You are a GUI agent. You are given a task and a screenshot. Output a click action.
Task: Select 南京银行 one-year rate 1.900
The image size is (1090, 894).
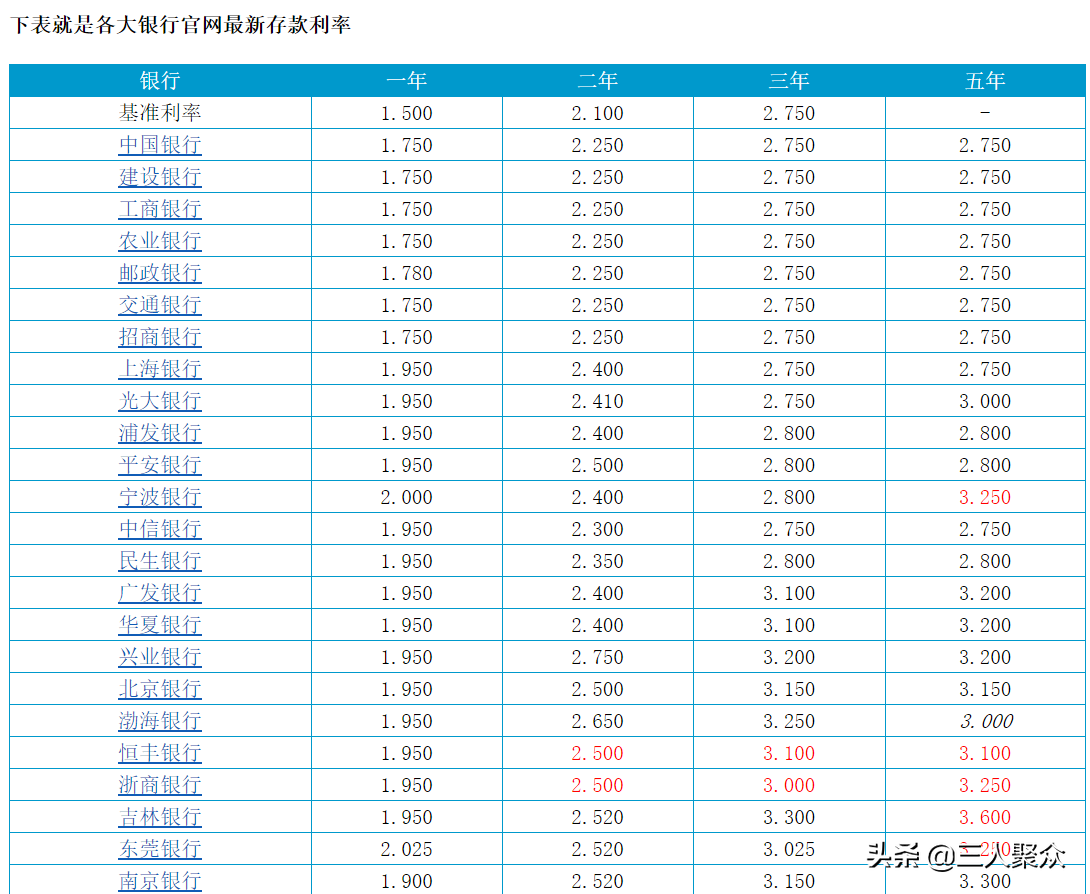click(x=407, y=880)
